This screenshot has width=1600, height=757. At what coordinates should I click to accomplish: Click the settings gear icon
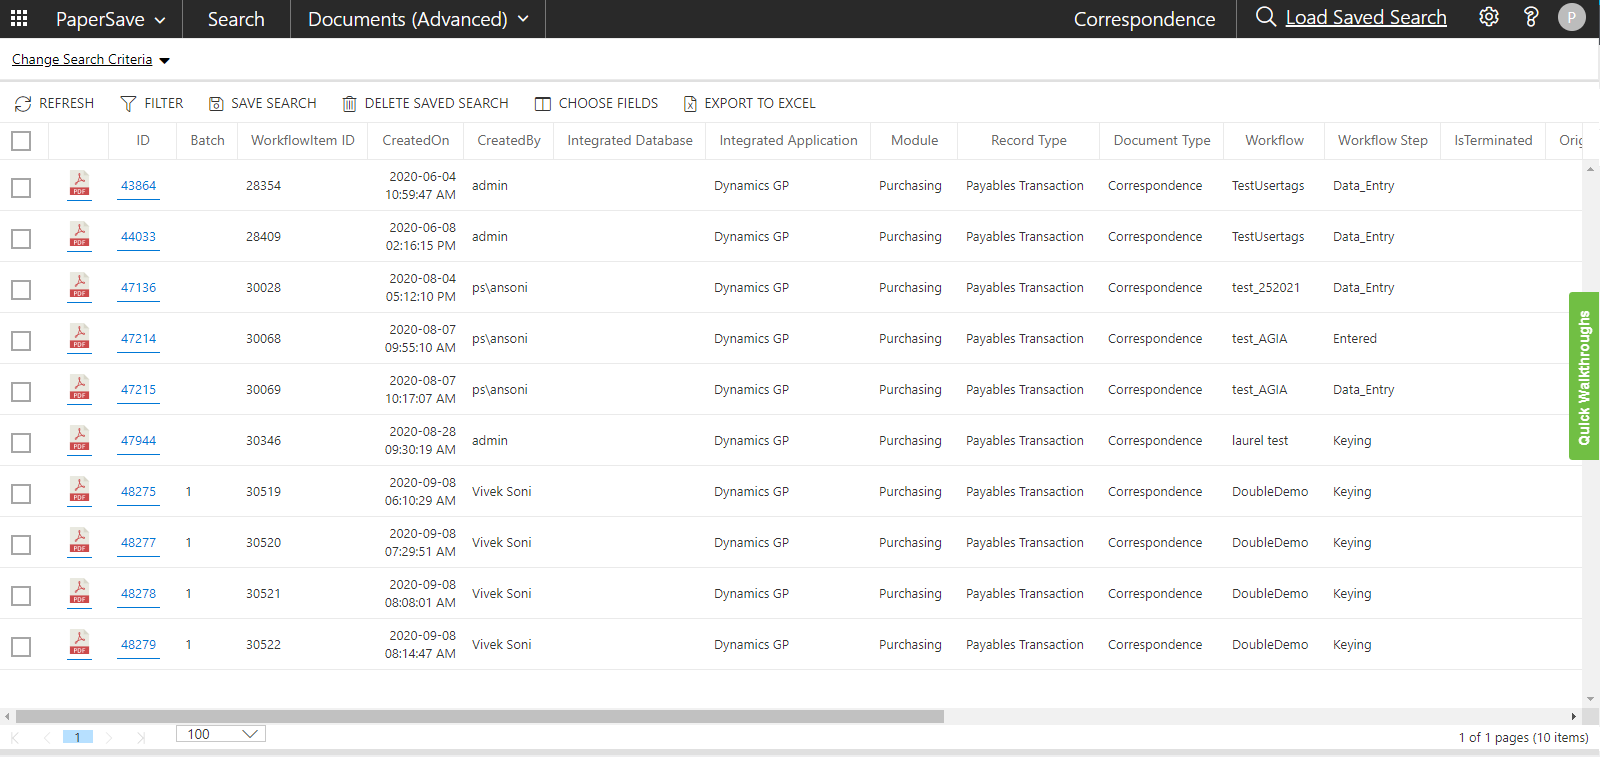click(1489, 17)
